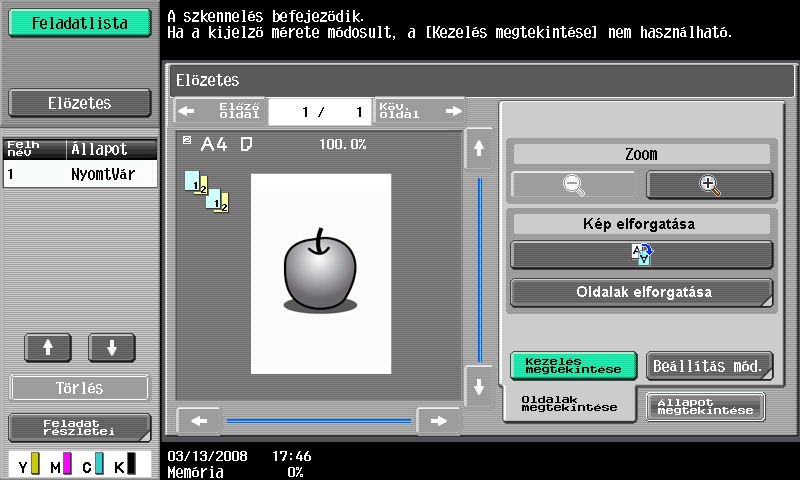This screenshot has height=480, width=800.
Task: Click the vertical blue scroll bar
Action: (480, 270)
